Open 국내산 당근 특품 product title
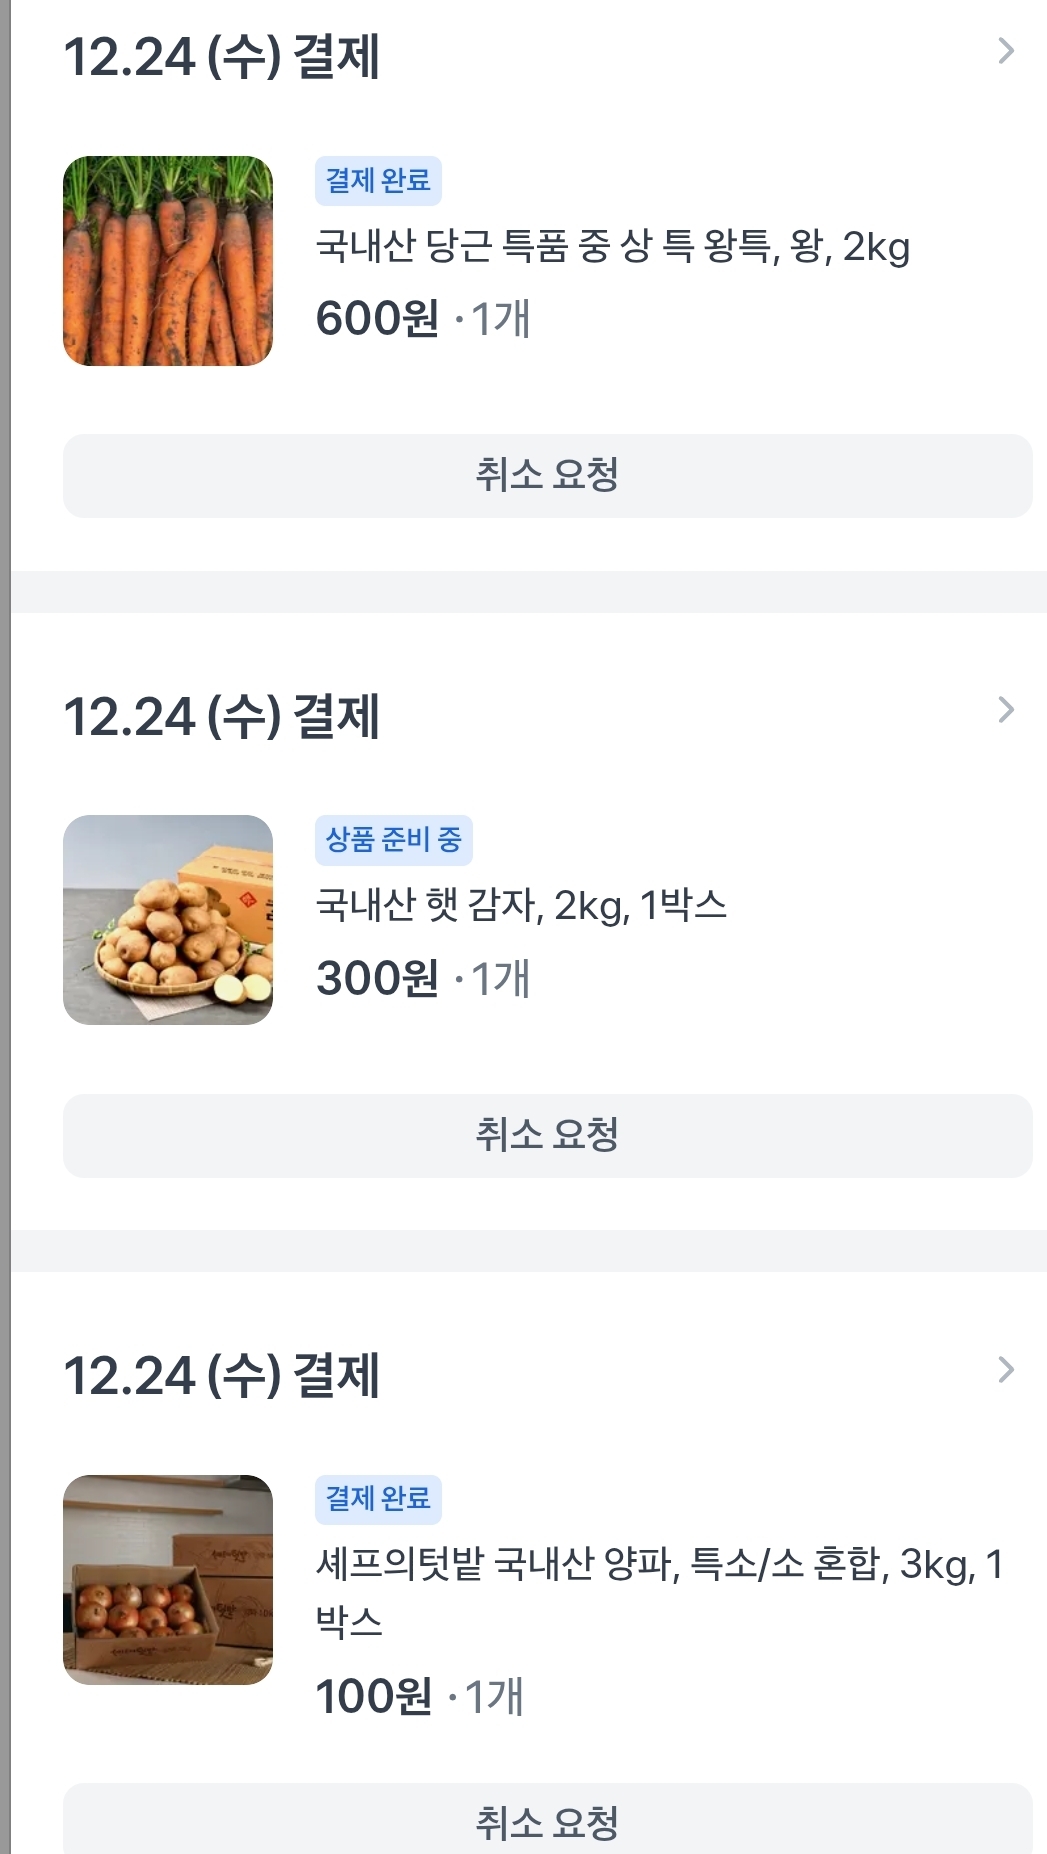This screenshot has height=1854, width=1047. click(612, 246)
